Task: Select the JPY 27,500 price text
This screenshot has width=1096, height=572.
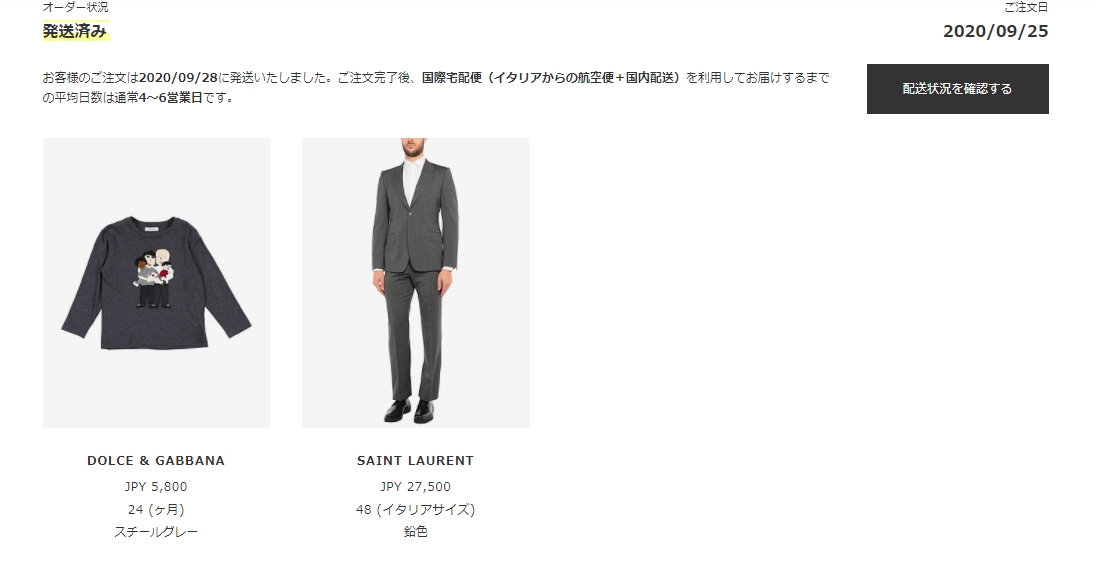Action: (415, 486)
